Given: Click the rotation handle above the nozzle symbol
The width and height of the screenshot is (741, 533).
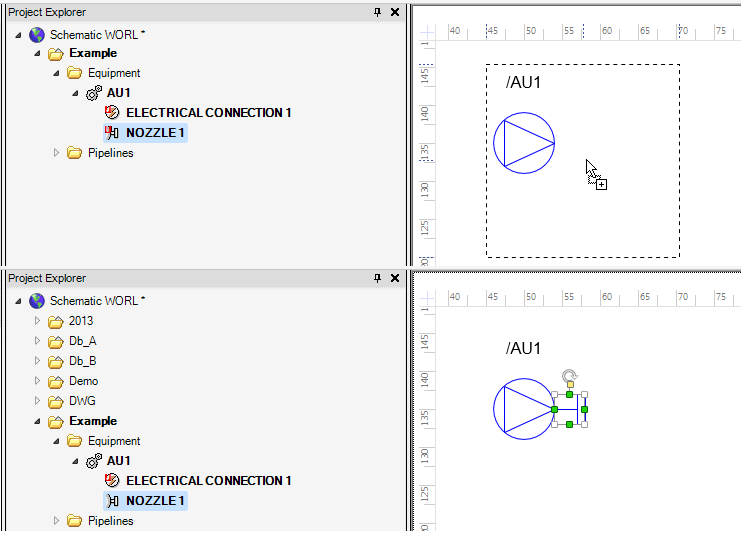Looking at the screenshot, I should [569, 374].
